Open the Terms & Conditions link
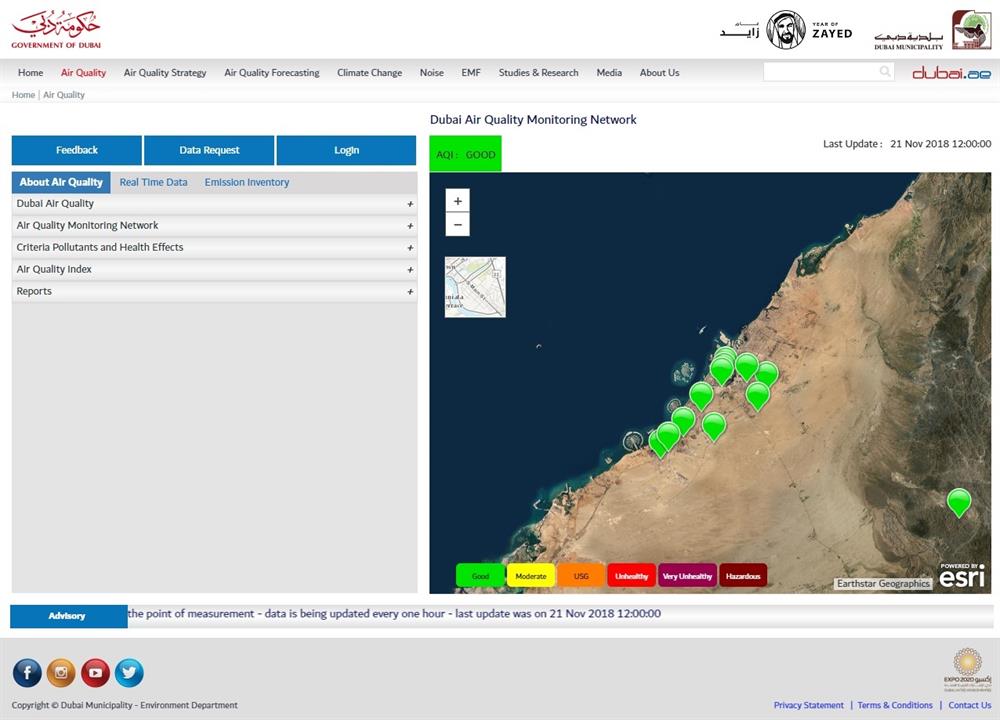Viewport: 1000px width, 720px height. point(895,705)
